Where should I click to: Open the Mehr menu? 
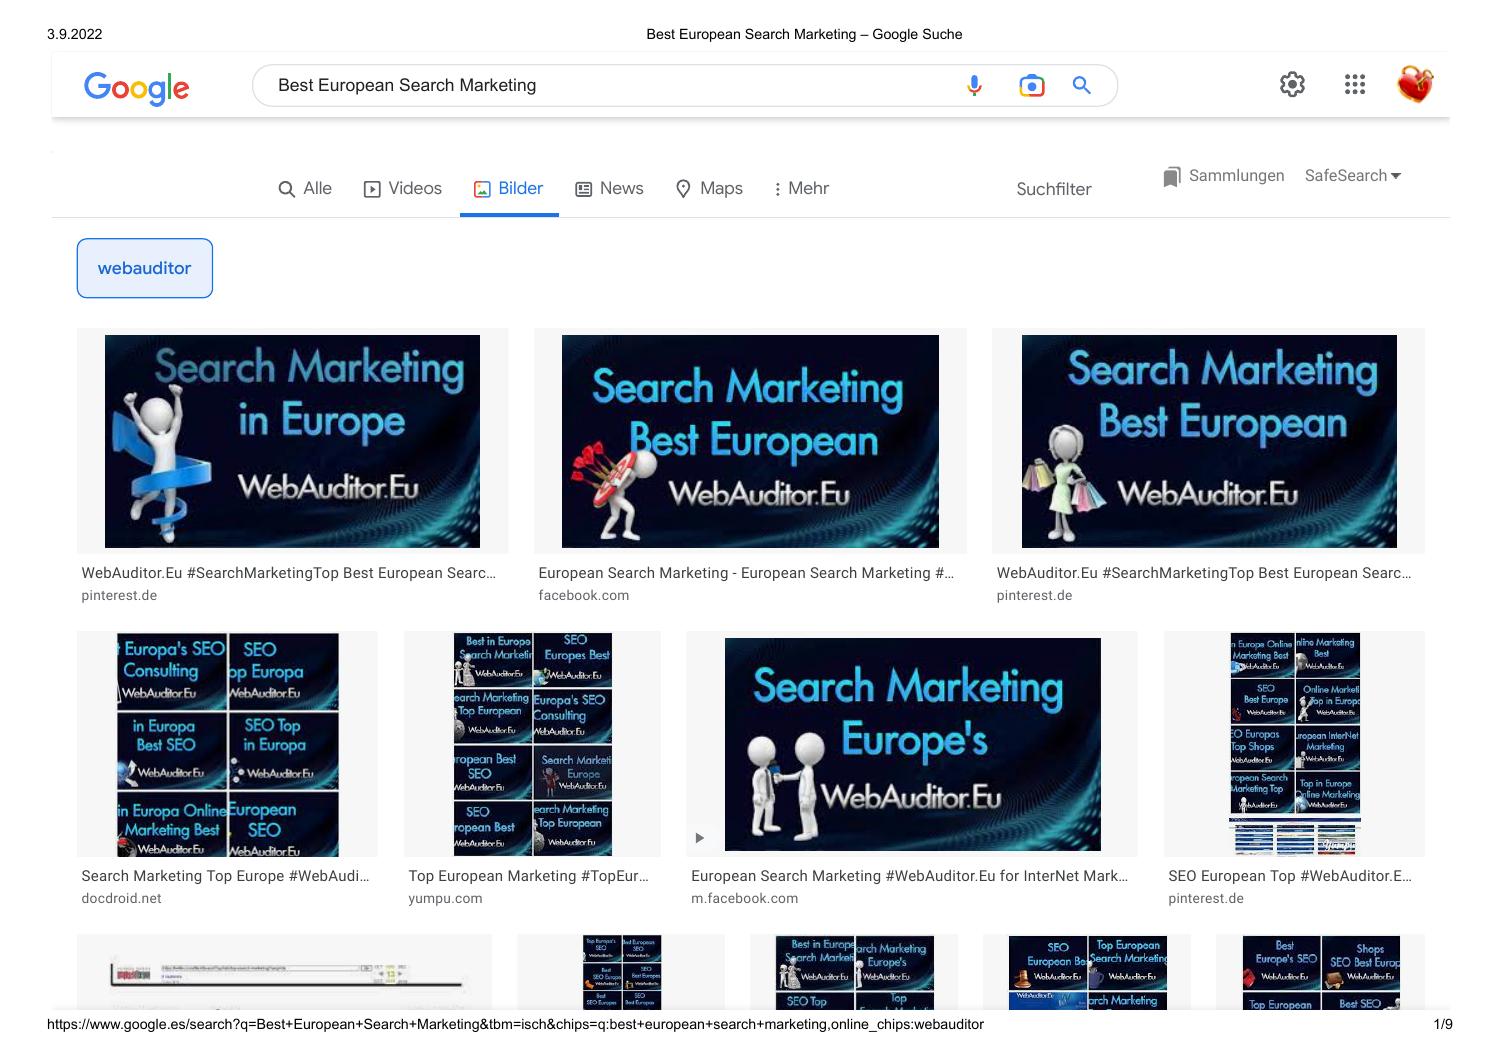(799, 188)
